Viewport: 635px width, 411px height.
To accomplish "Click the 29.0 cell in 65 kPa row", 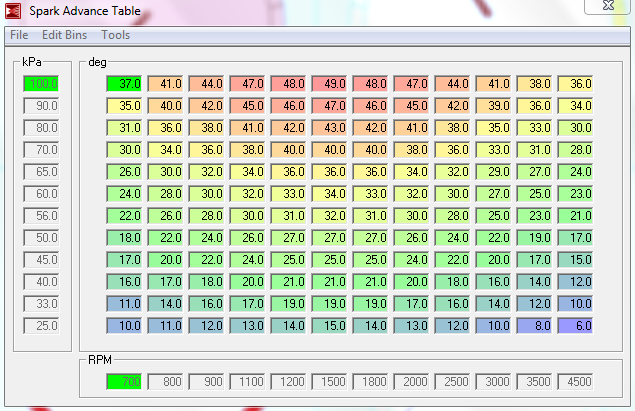I will click(494, 171).
